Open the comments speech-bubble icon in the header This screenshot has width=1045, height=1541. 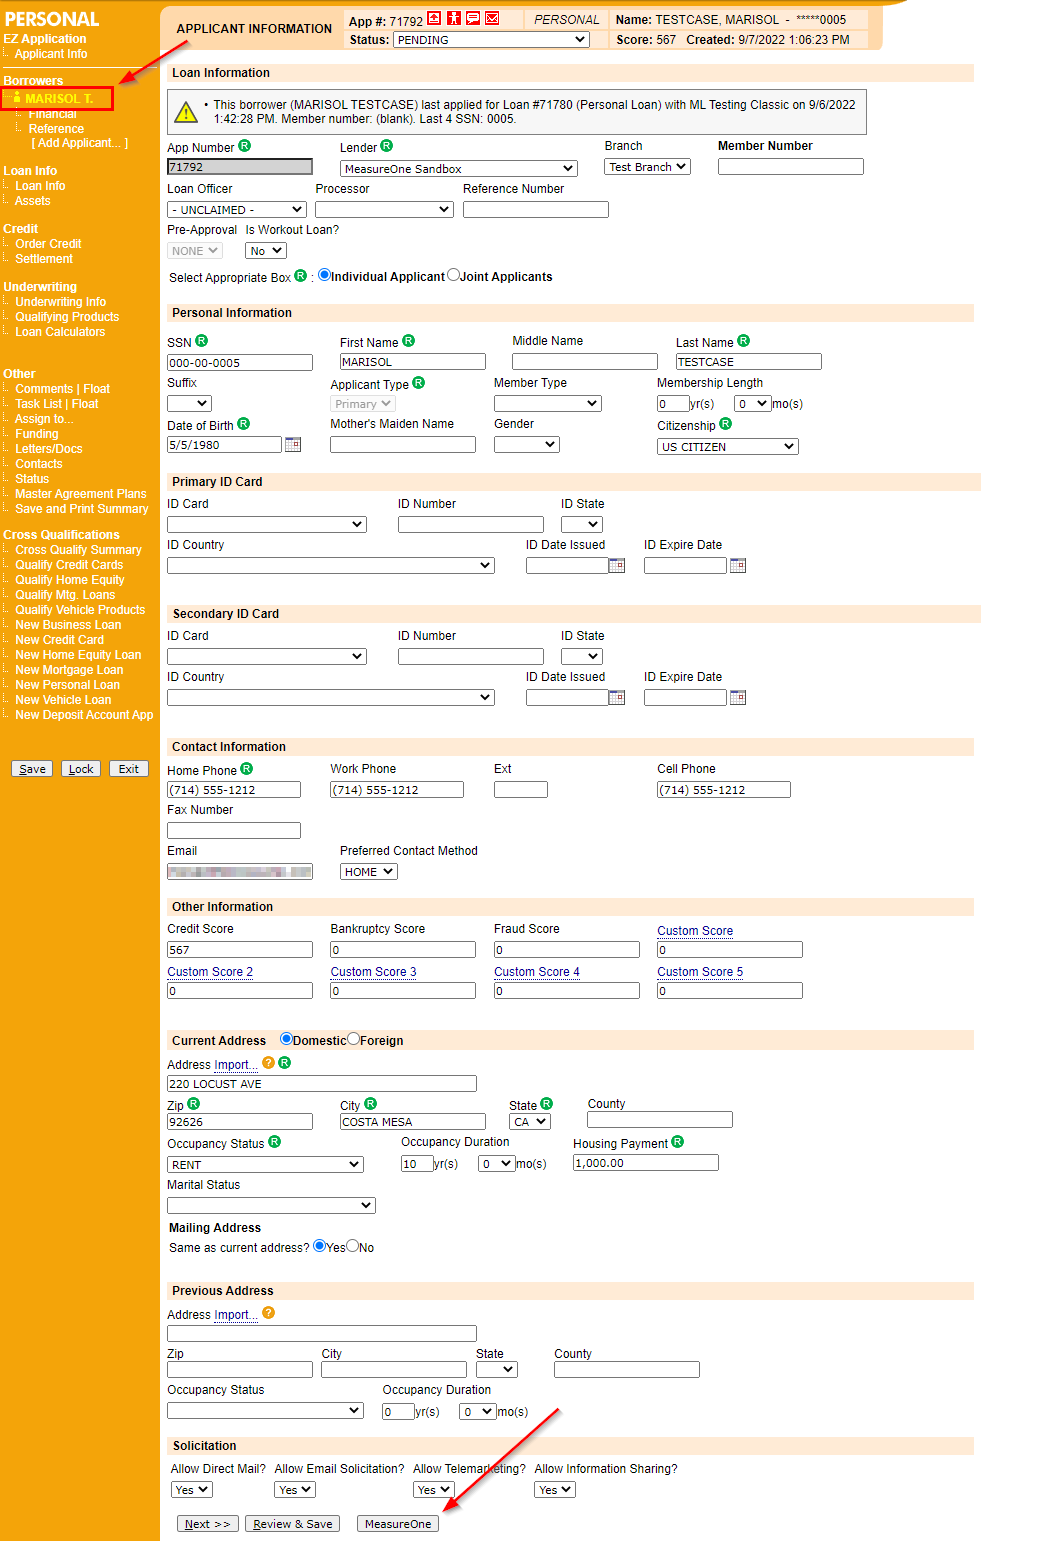(x=474, y=17)
